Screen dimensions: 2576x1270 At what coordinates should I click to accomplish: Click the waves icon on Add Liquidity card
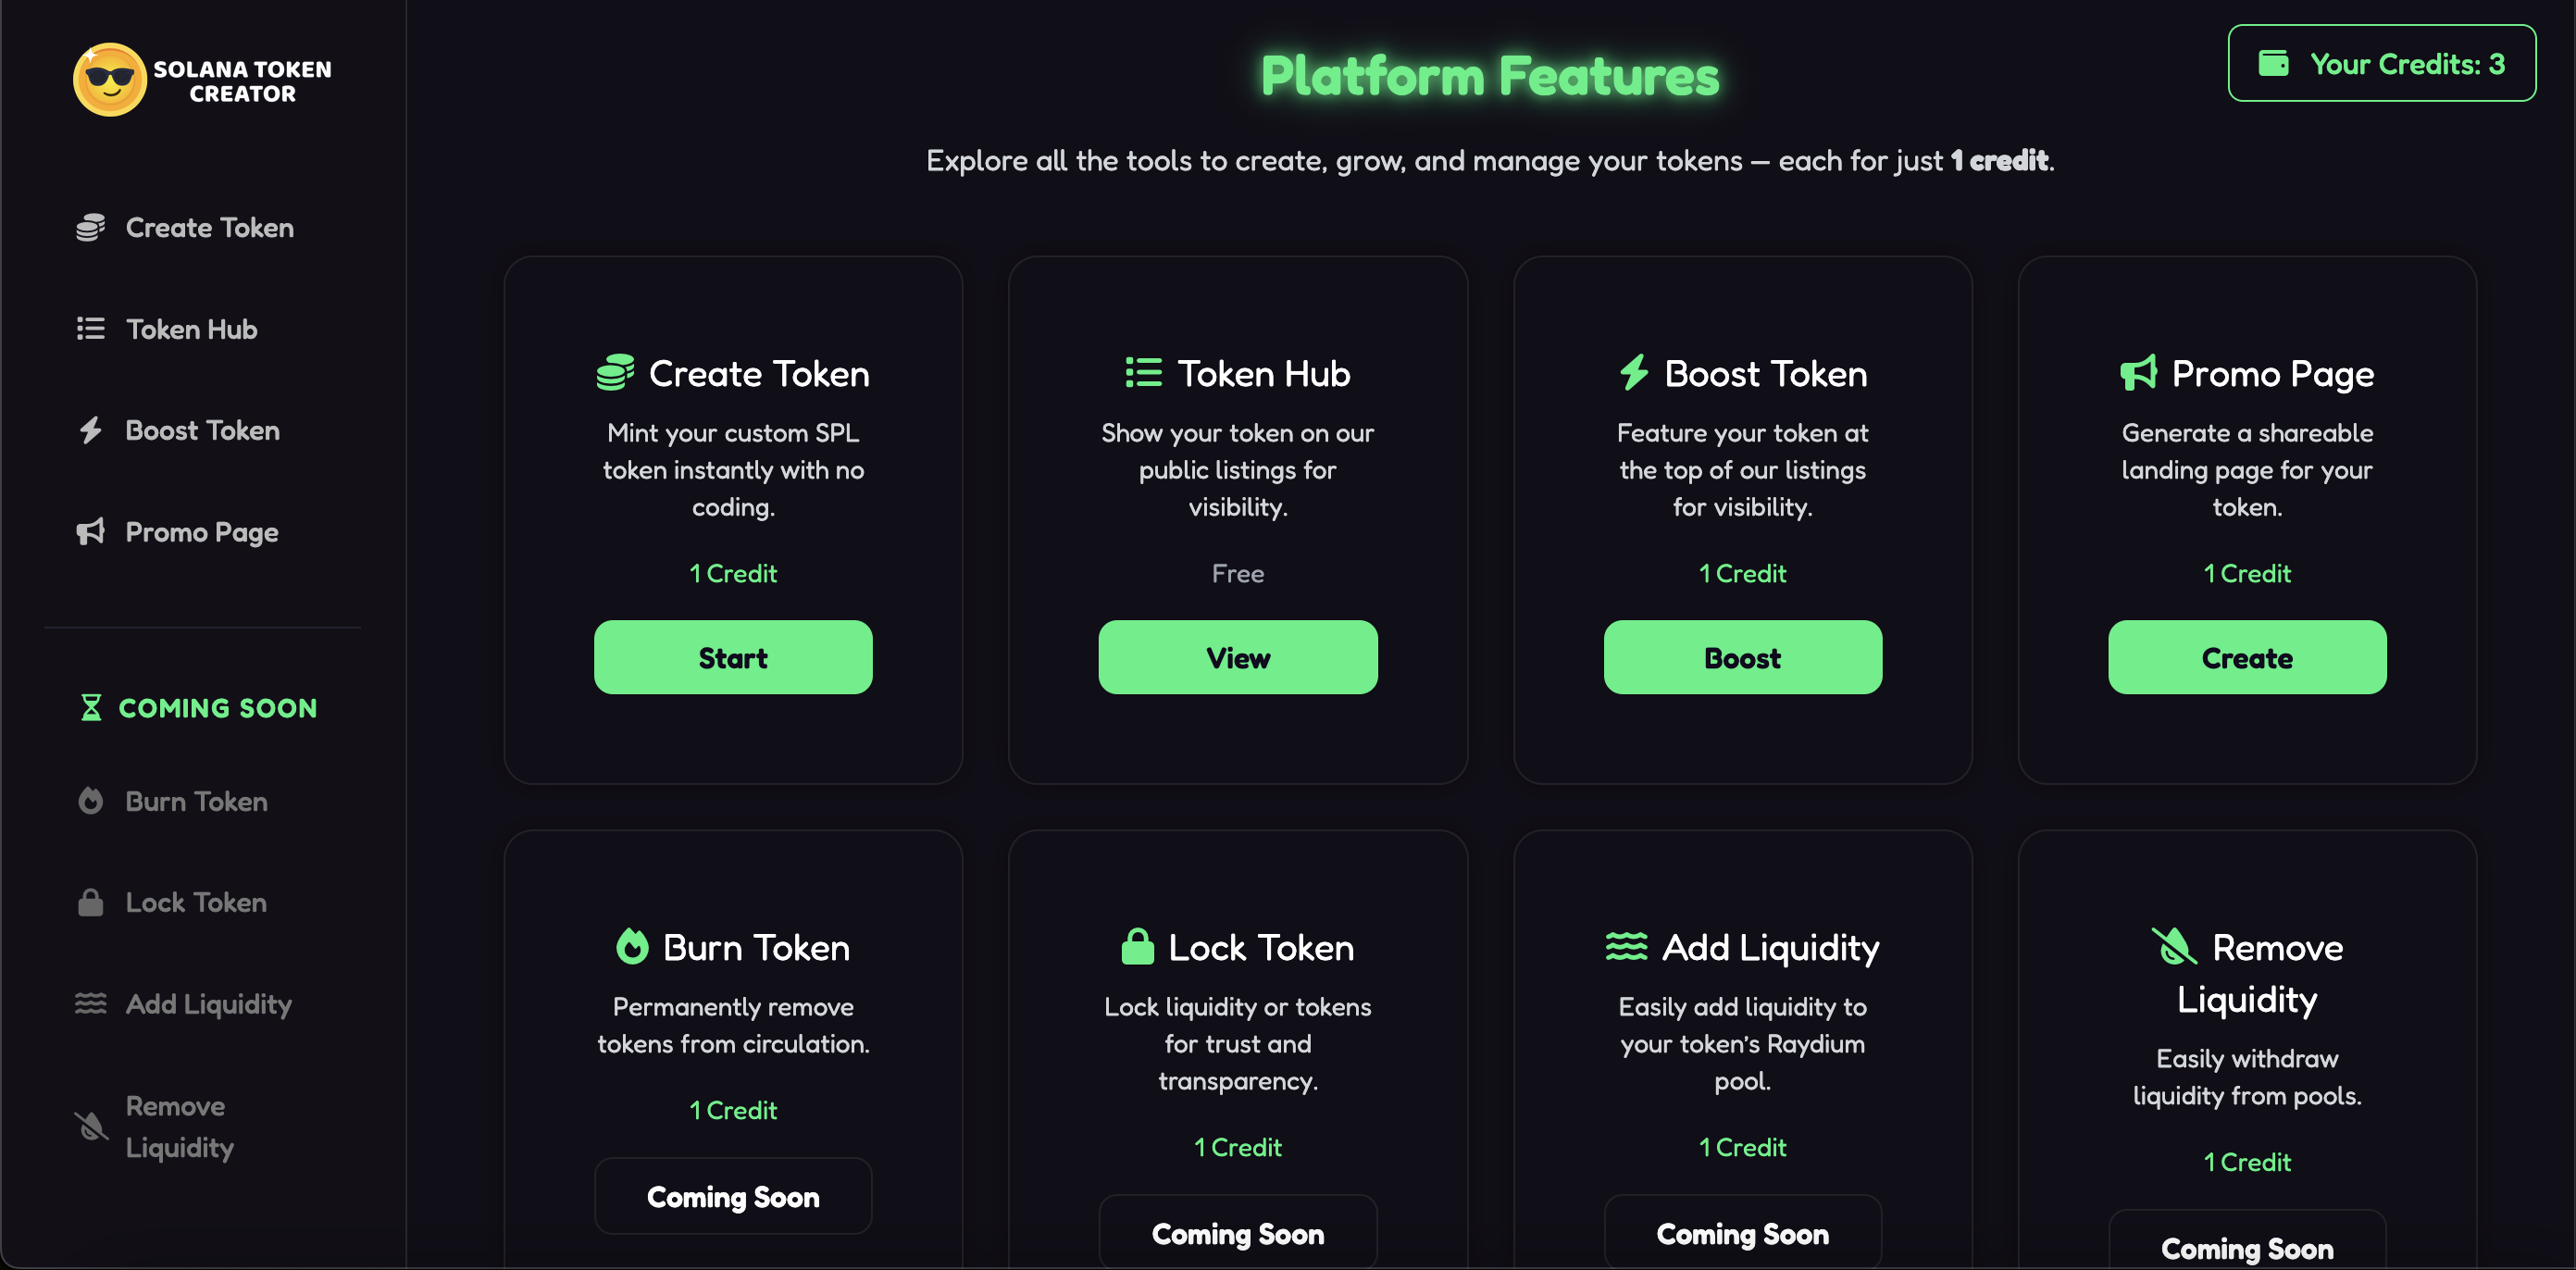[x=1626, y=946]
